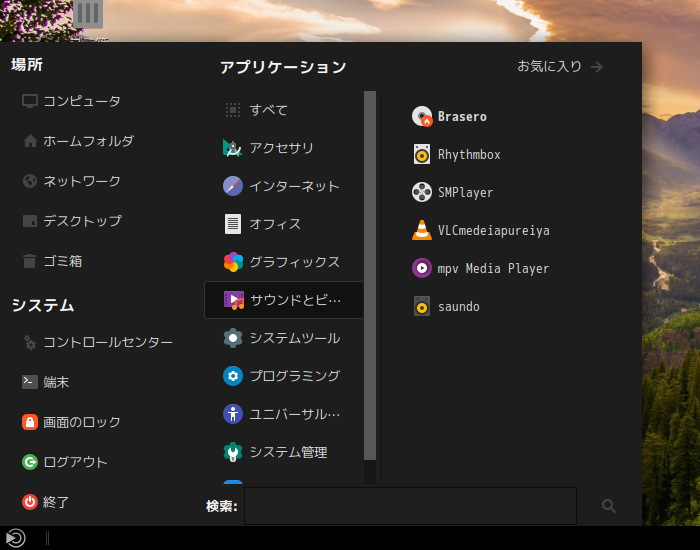Image resolution: width=700 pixels, height=550 pixels.
Task: Open SMPlayer film reel icon
Action: [x=422, y=192]
